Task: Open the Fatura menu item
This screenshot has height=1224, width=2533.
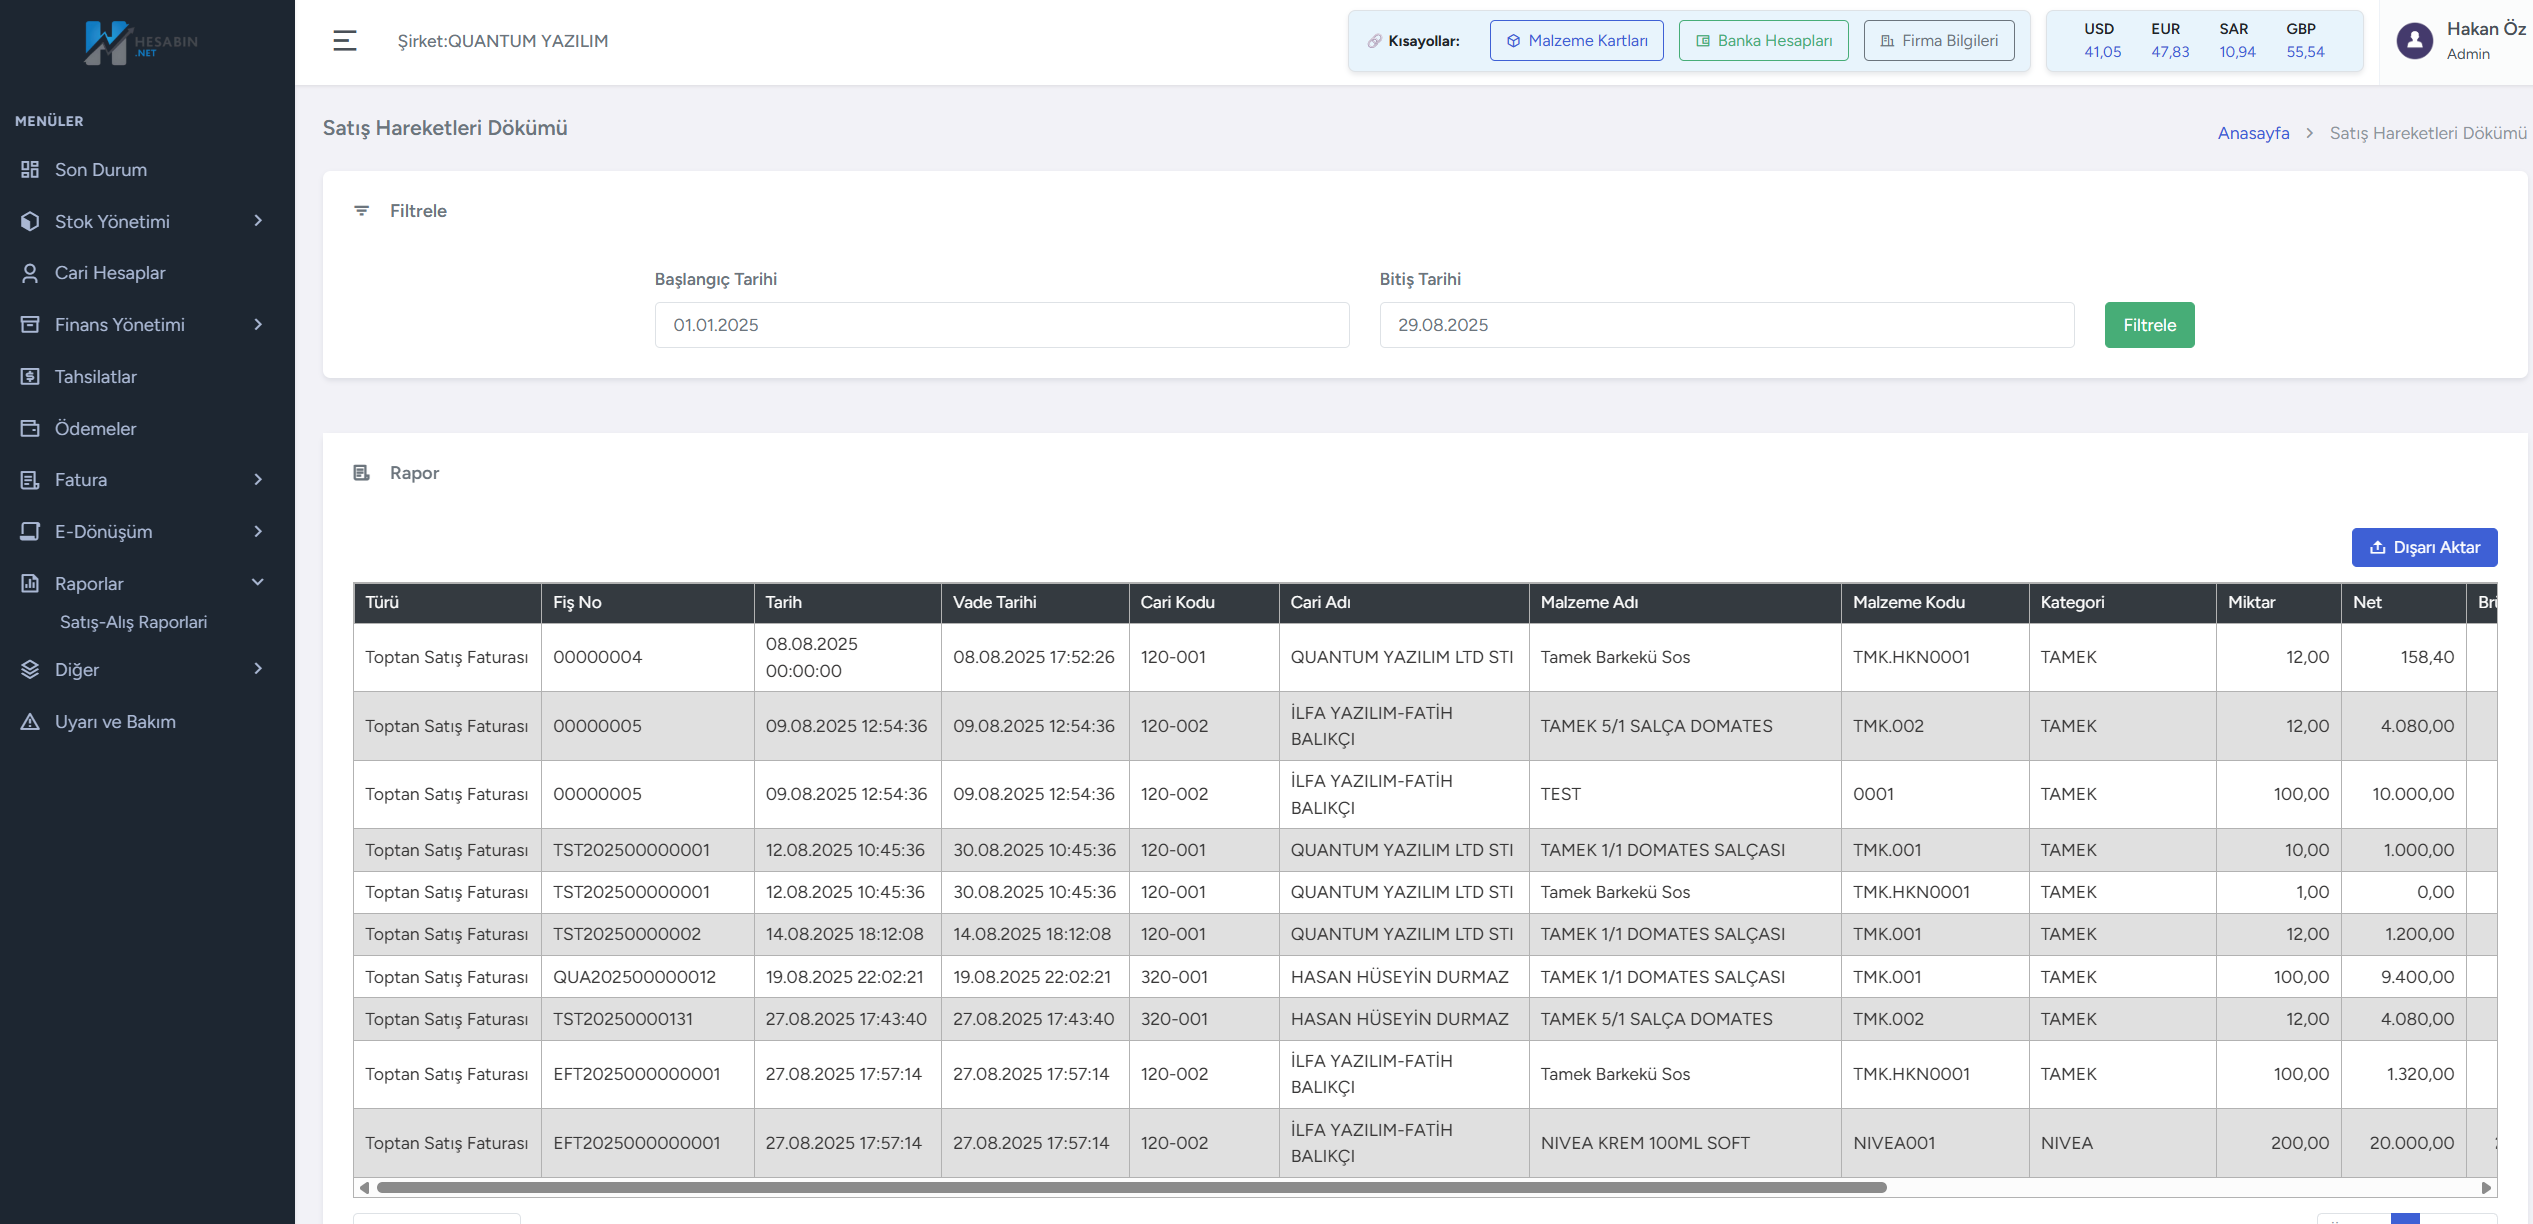Action: pyautogui.click(x=81, y=480)
